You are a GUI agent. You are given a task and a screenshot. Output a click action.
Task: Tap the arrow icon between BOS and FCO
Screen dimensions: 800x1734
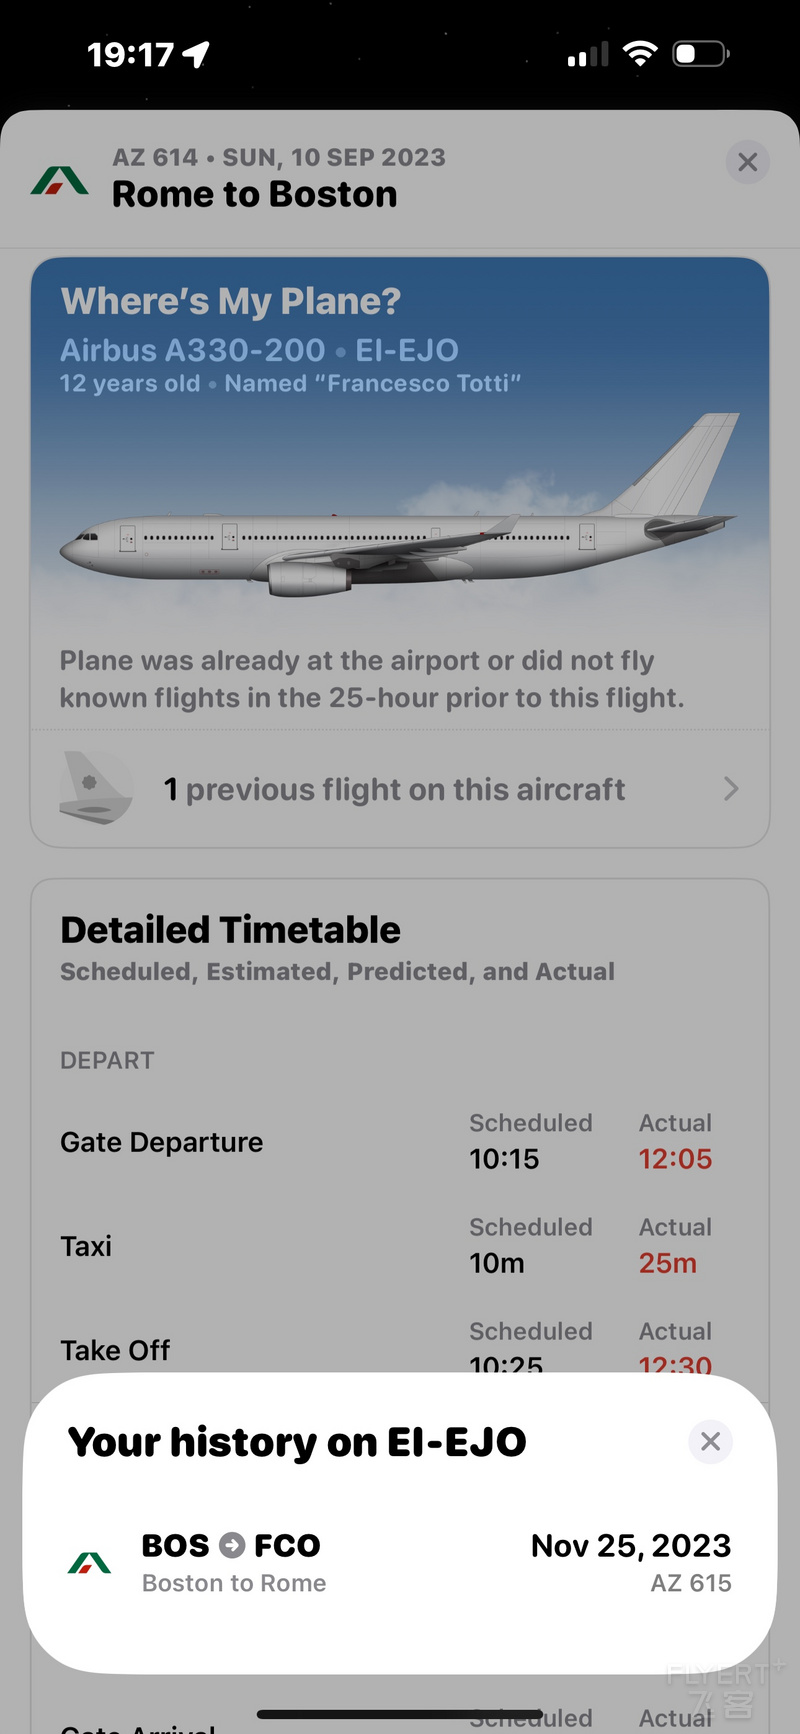(232, 1545)
